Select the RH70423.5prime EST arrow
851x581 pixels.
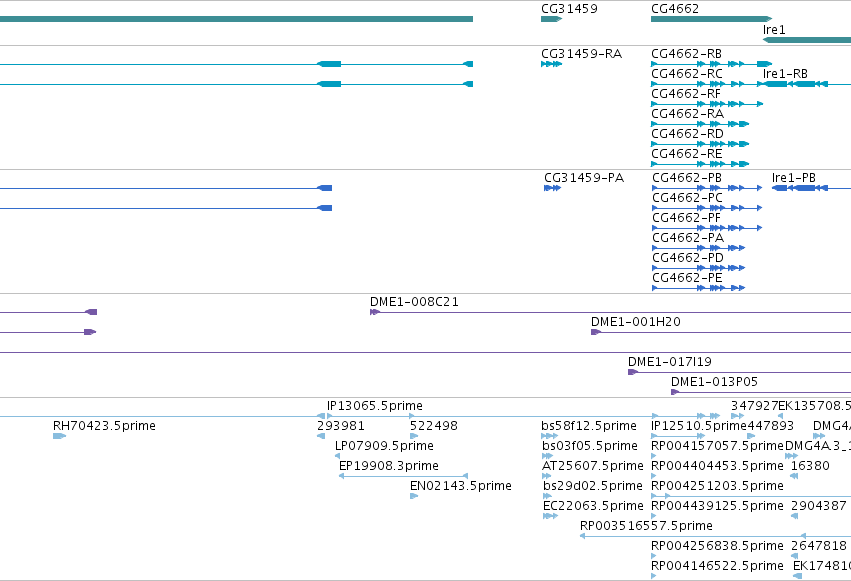(59, 436)
